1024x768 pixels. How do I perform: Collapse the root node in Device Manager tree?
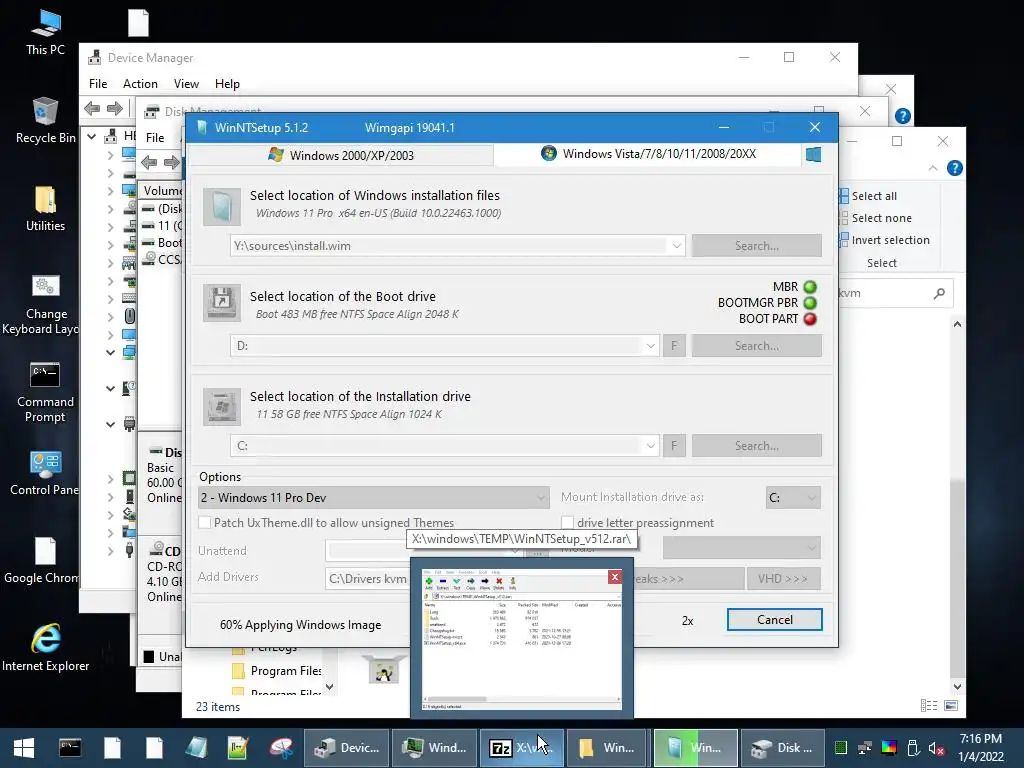tap(91, 136)
